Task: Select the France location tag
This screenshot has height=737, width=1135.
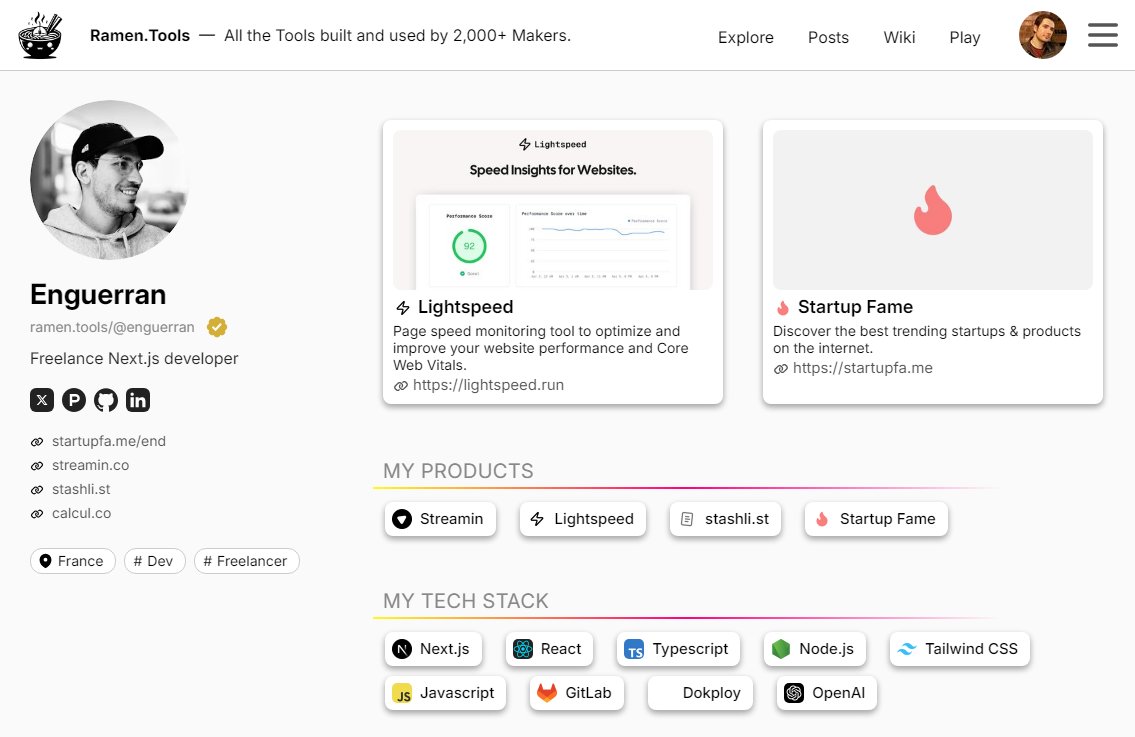Action: point(72,561)
